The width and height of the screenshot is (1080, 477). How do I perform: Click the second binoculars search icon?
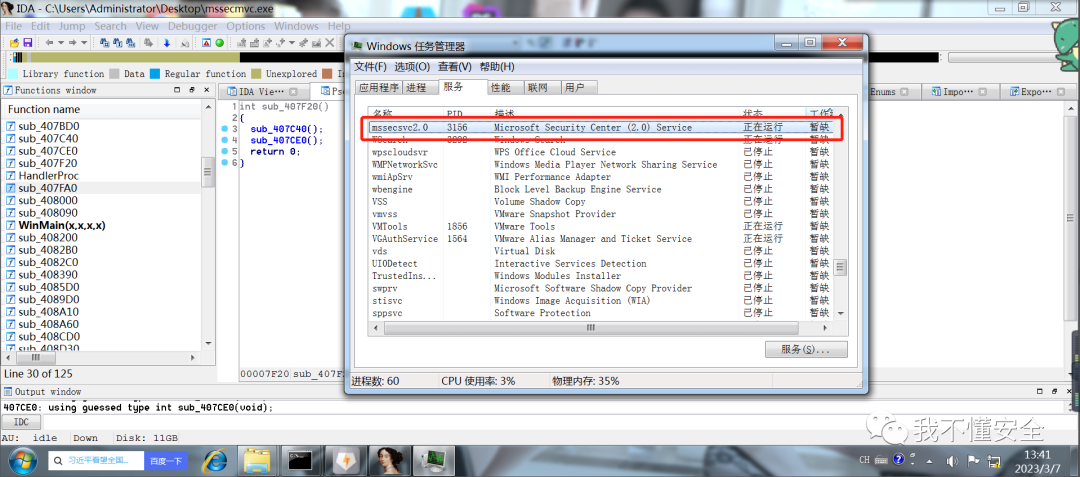pyautogui.click(x=118, y=43)
